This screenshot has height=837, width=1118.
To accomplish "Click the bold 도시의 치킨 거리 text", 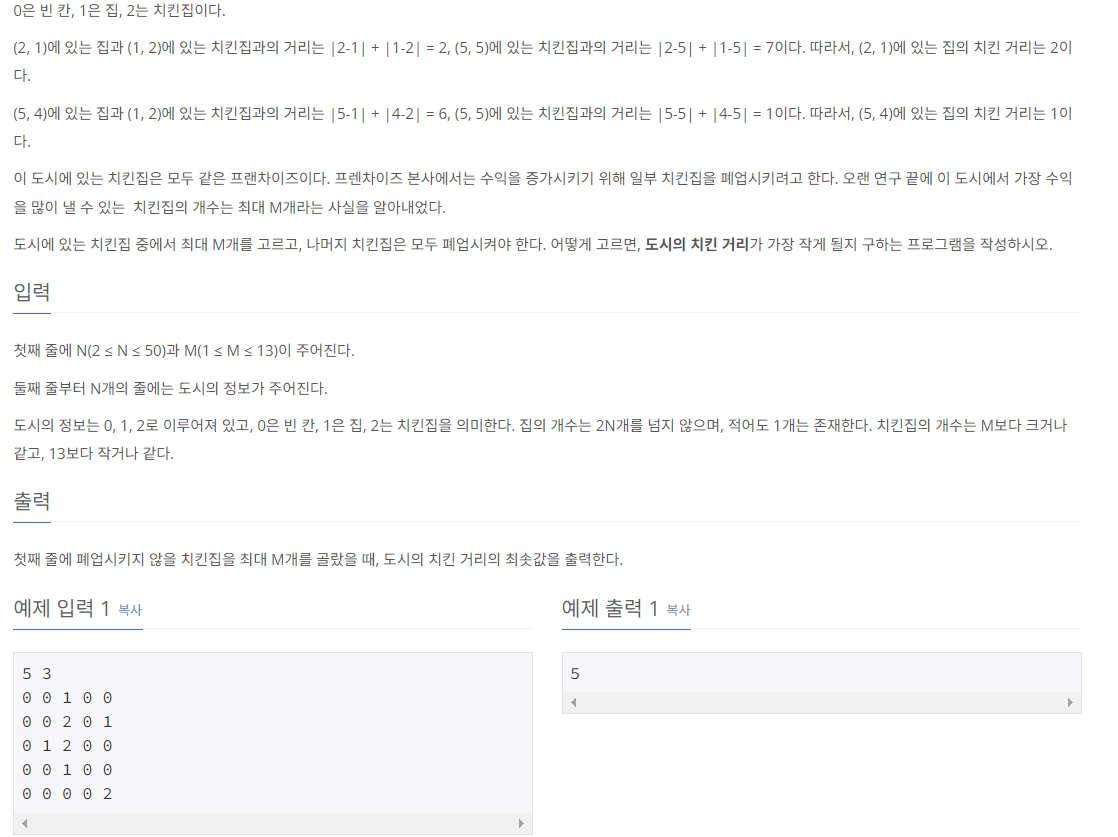I will [697, 245].
